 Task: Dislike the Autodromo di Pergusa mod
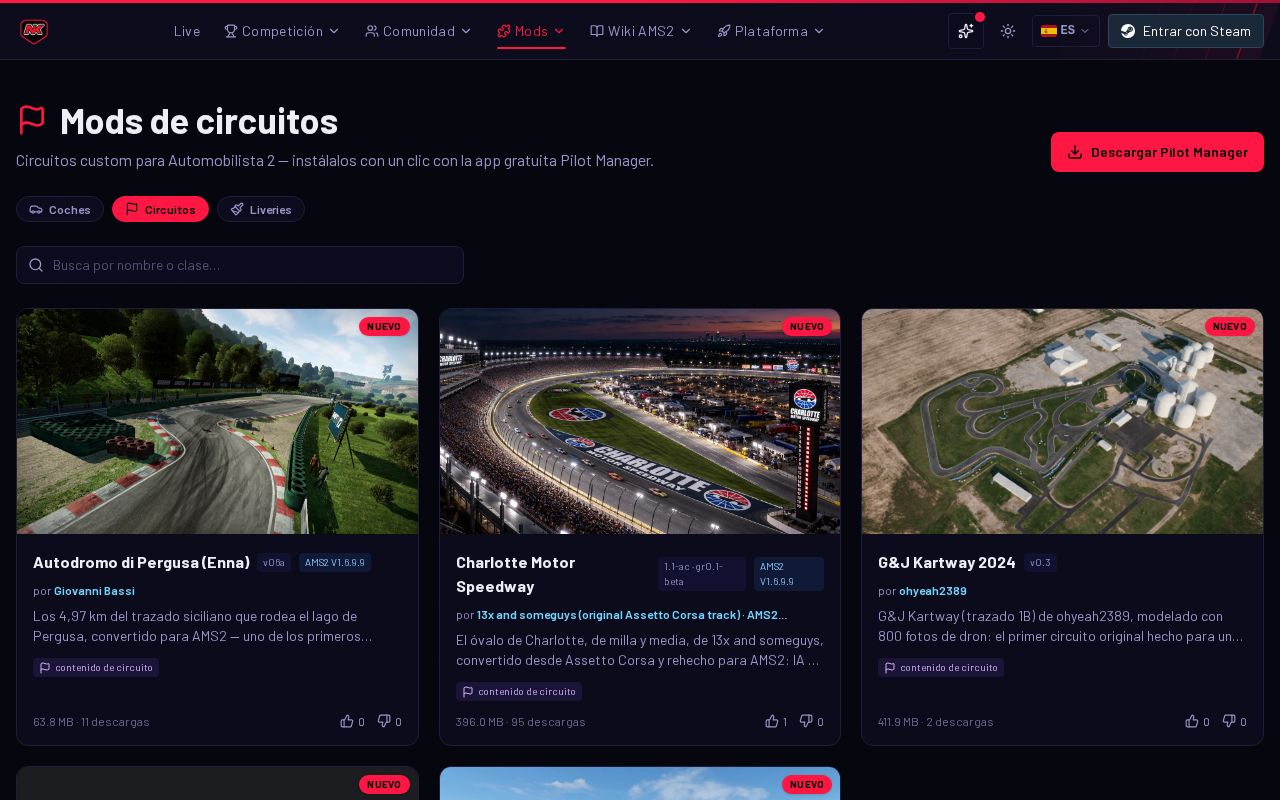tap(390, 721)
